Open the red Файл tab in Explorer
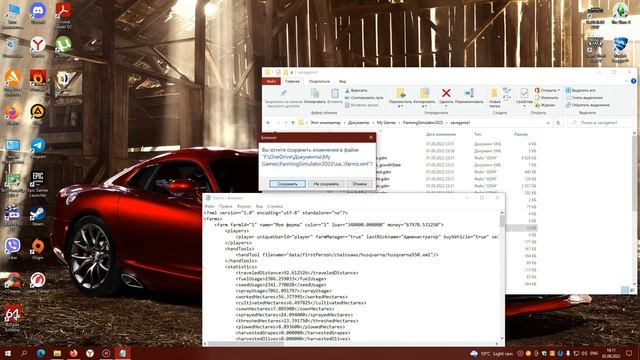640x360 pixels. point(271,81)
